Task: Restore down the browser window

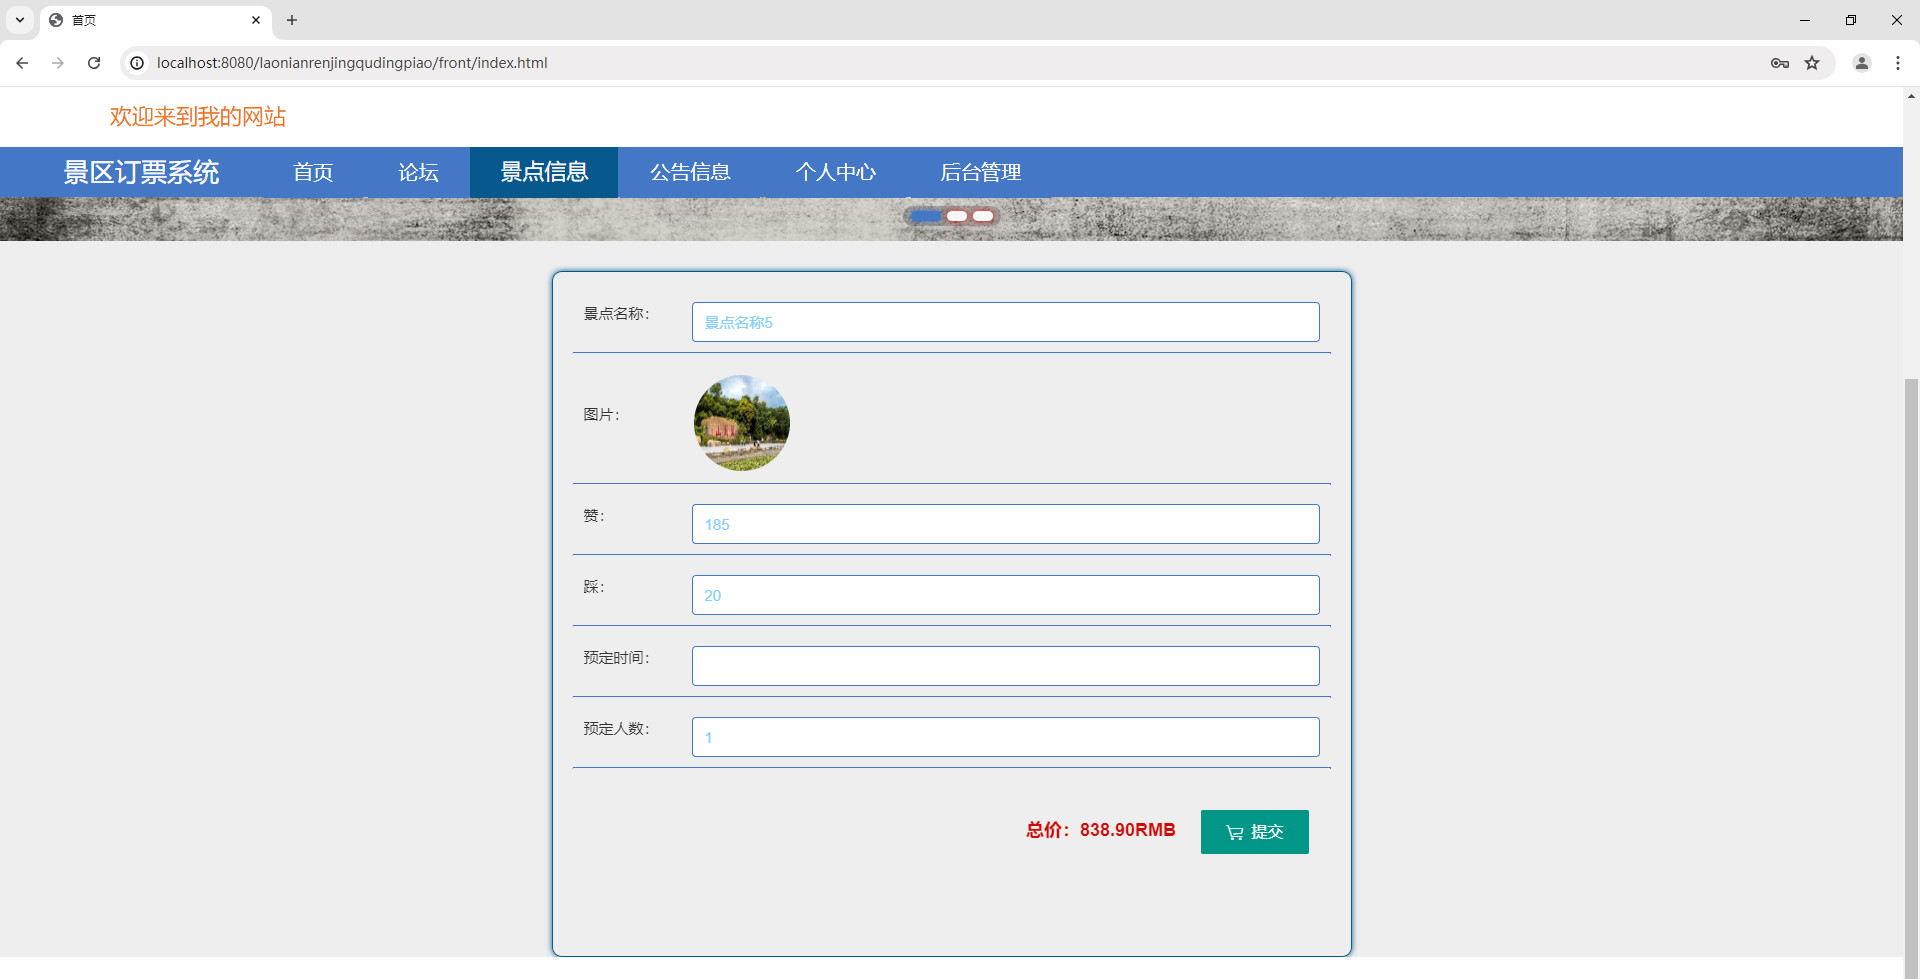Action: 1851,20
